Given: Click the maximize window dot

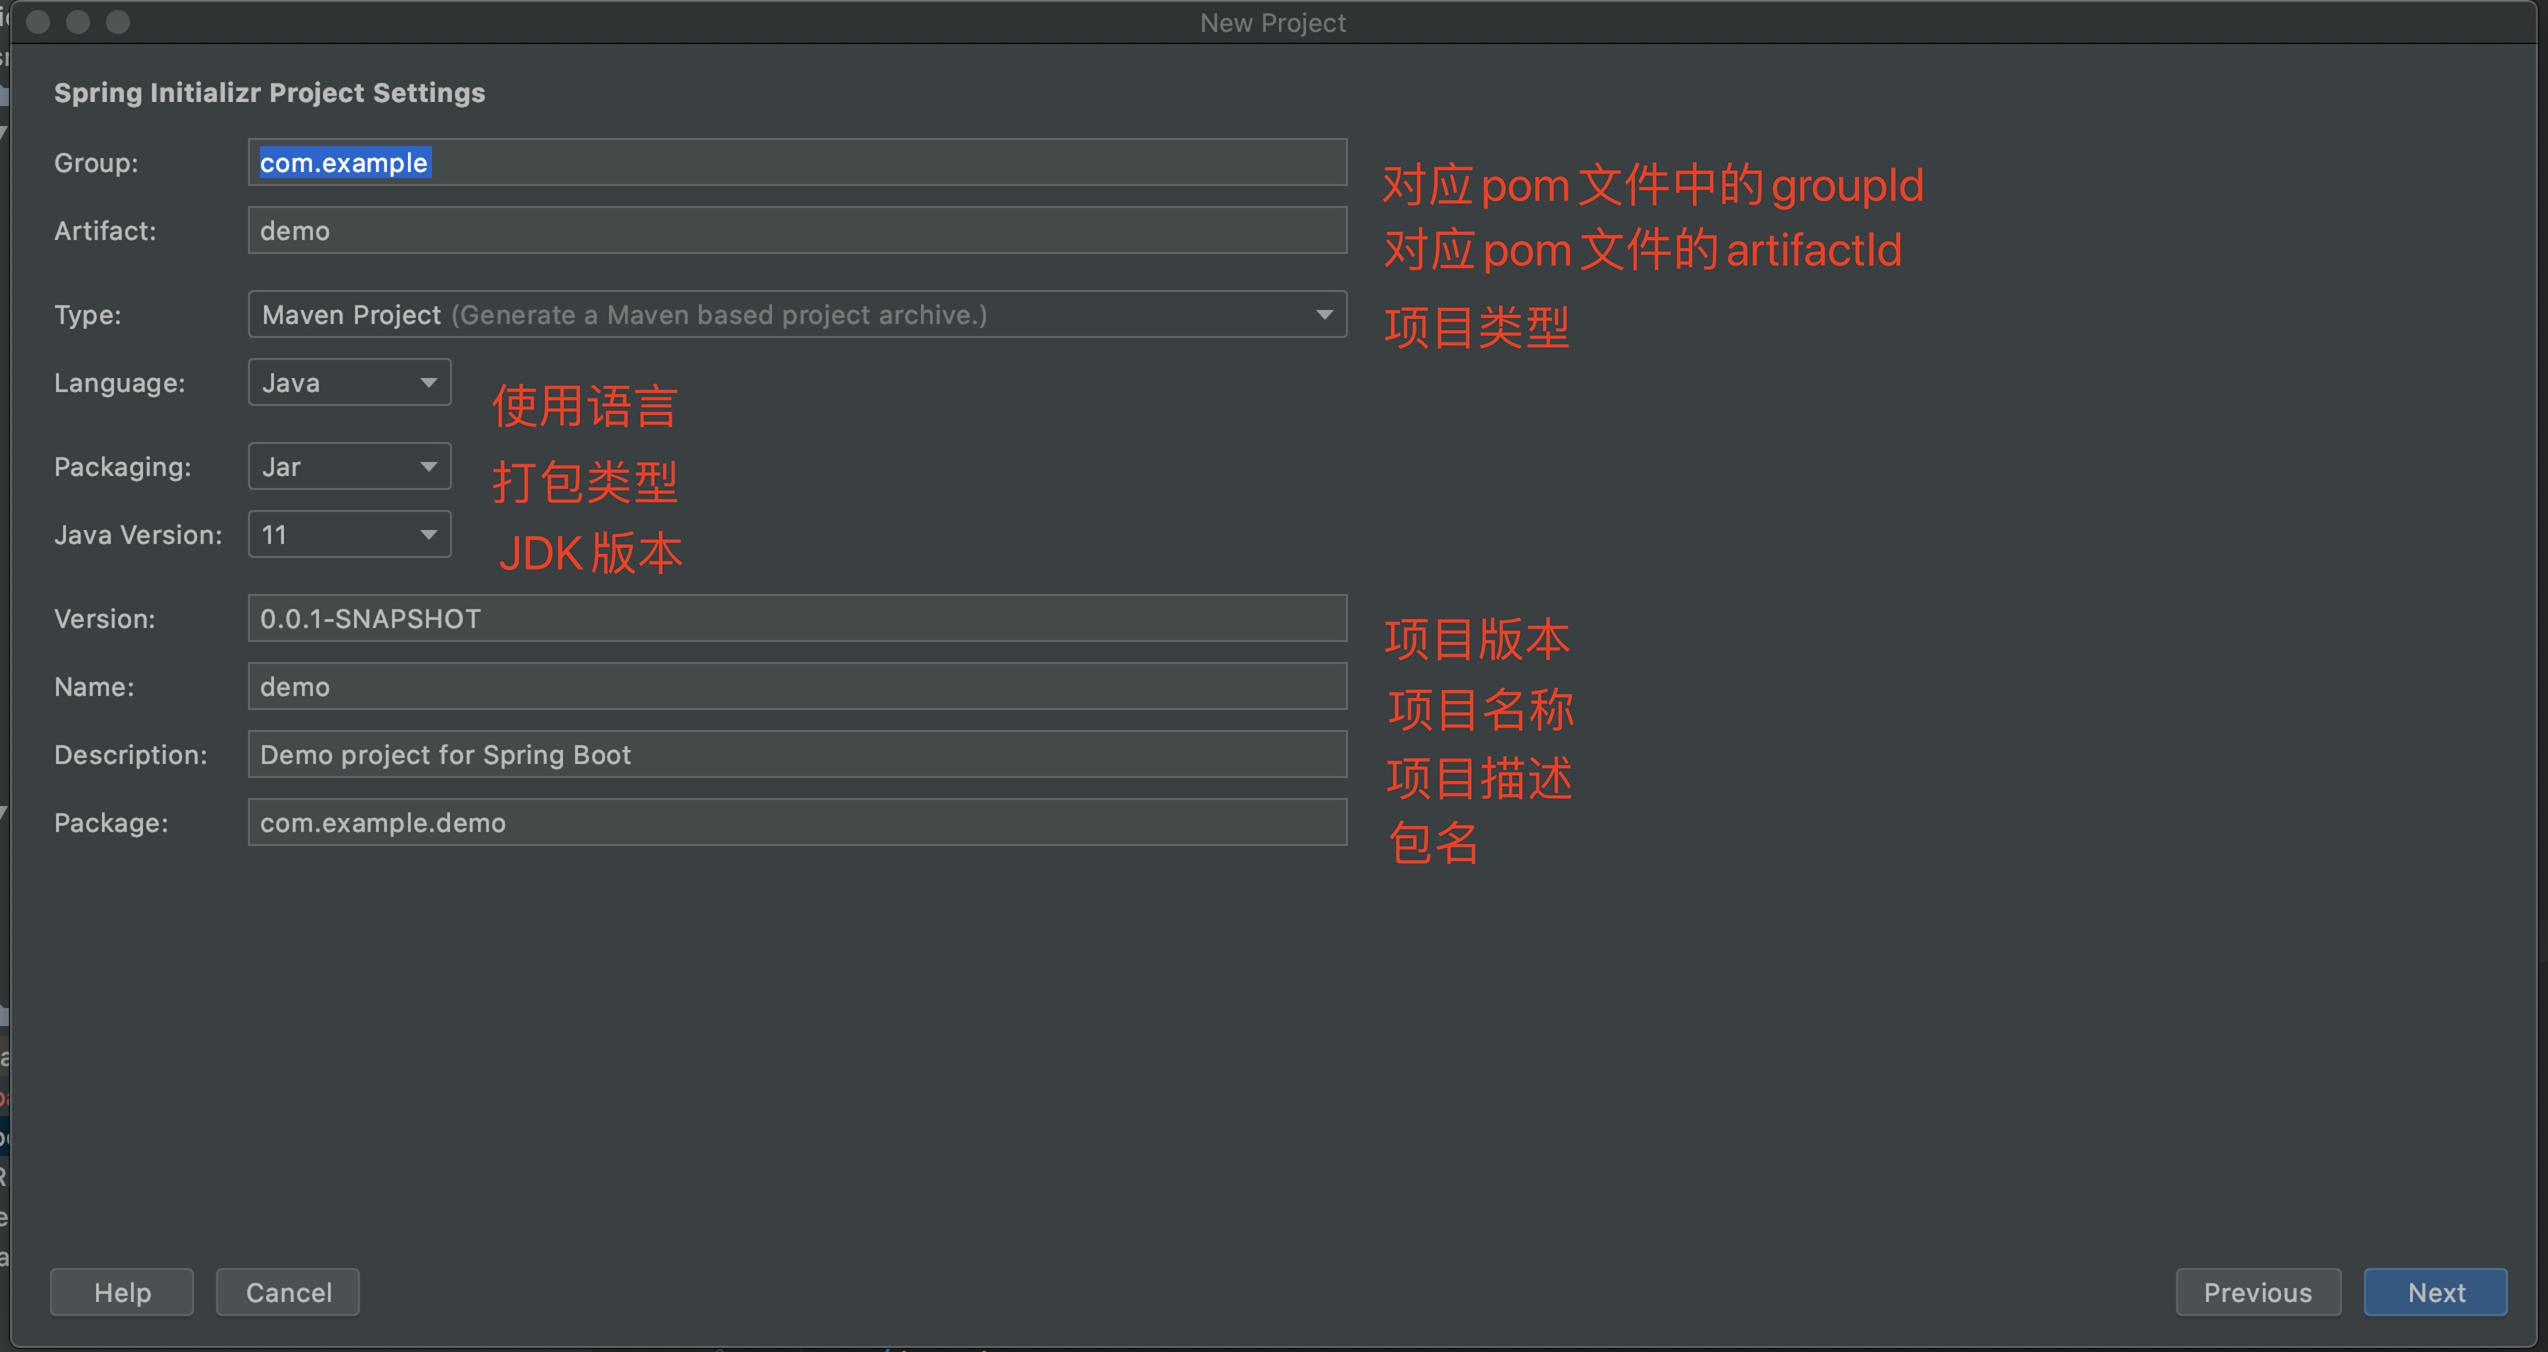Looking at the screenshot, I should click(118, 22).
